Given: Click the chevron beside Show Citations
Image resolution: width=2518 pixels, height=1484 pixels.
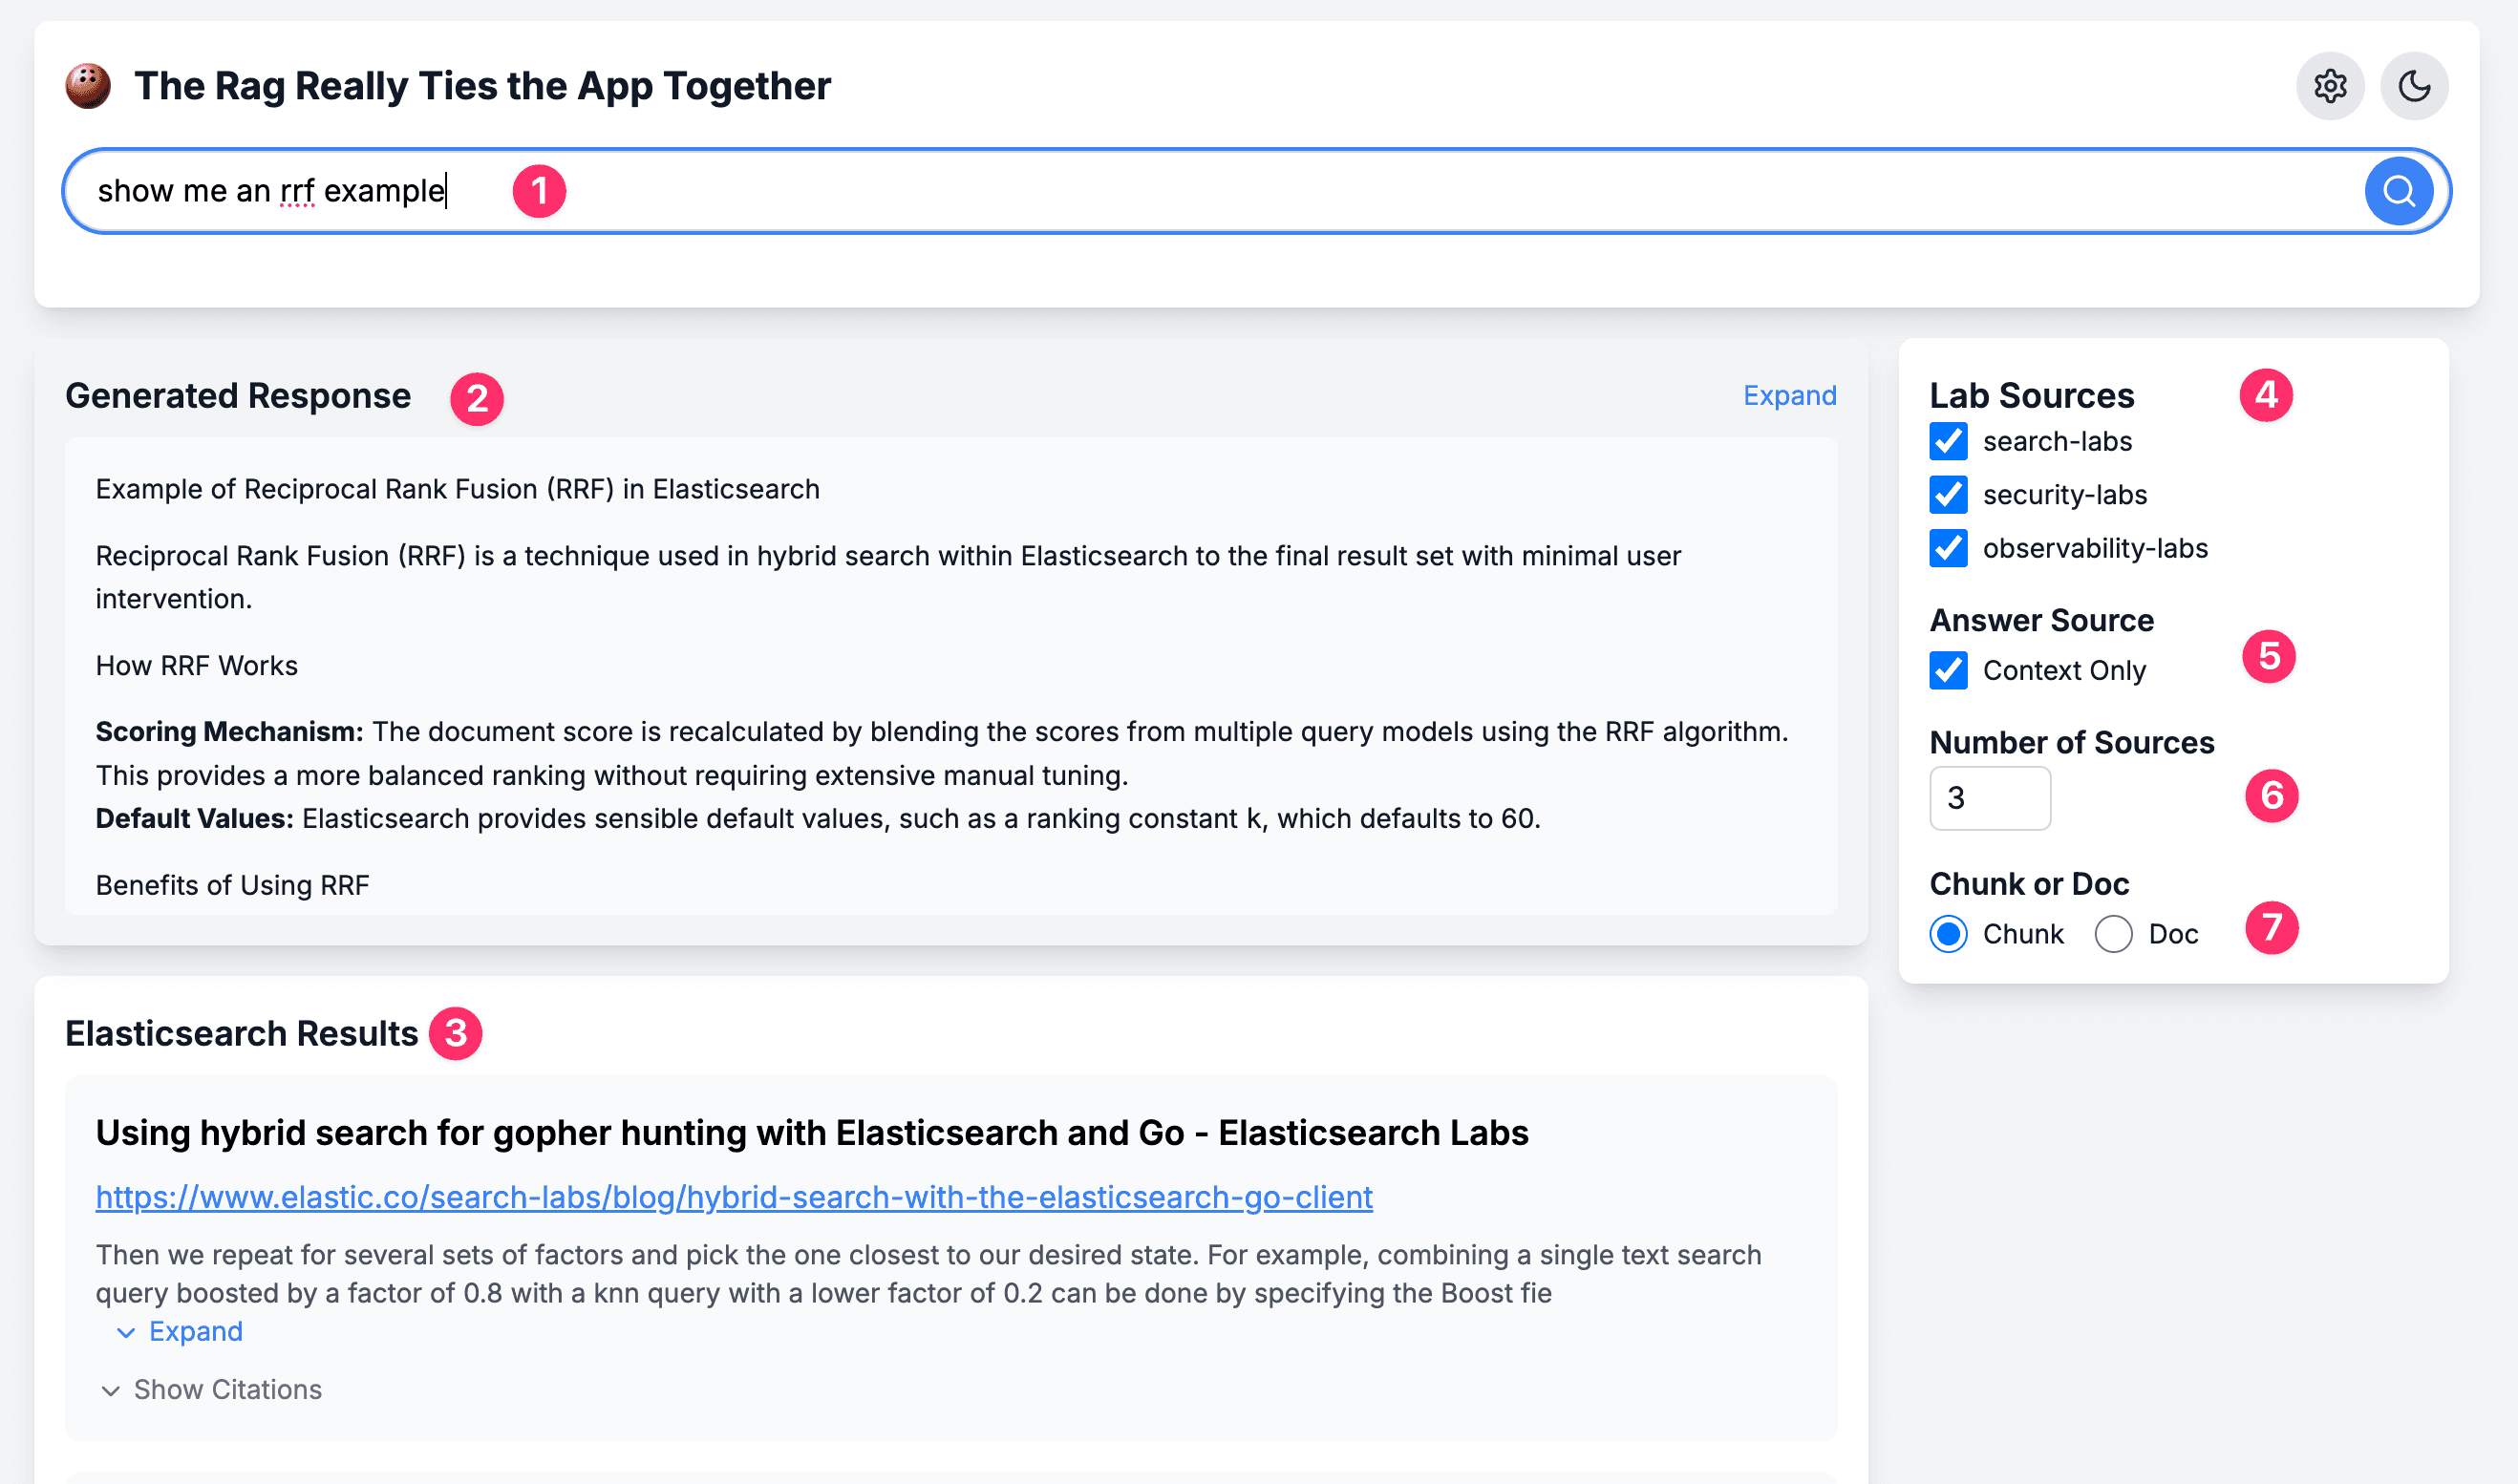Looking at the screenshot, I should coord(111,1390).
